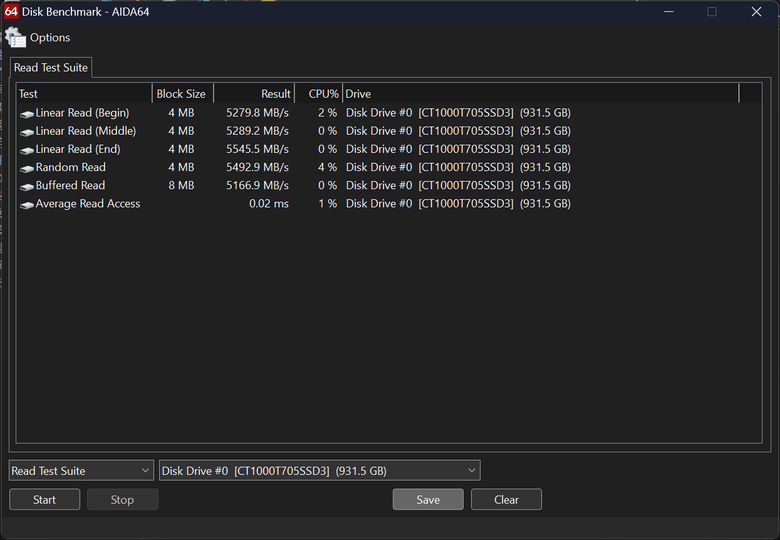The width and height of the screenshot is (780, 540).
Task: Click the 5279.8 MB/s result value
Action: [257, 113]
